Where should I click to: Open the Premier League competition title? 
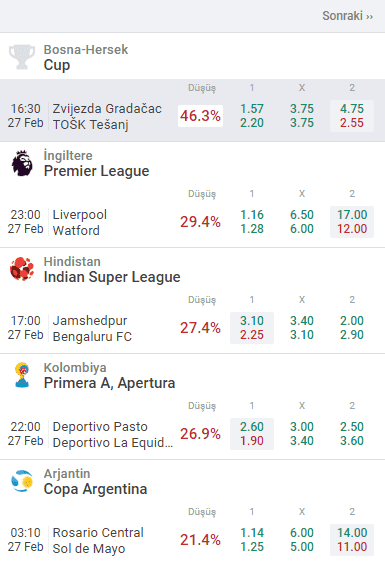coord(96,171)
